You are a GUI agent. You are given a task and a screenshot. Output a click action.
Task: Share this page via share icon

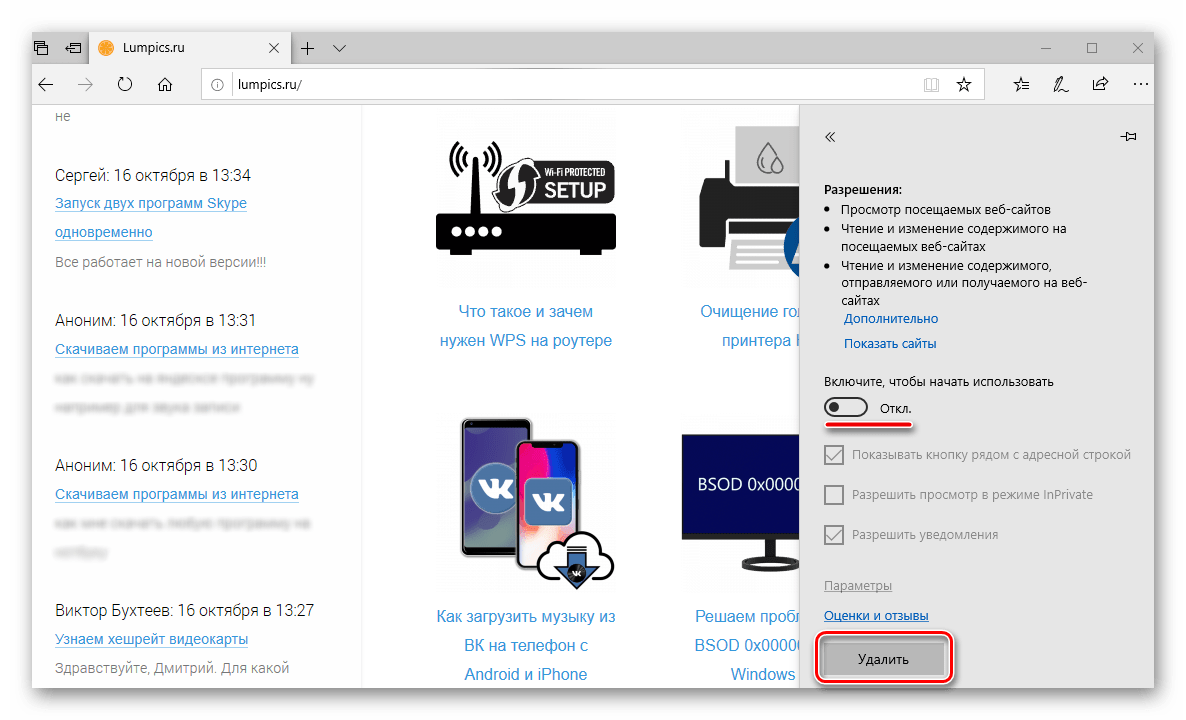pos(1100,85)
